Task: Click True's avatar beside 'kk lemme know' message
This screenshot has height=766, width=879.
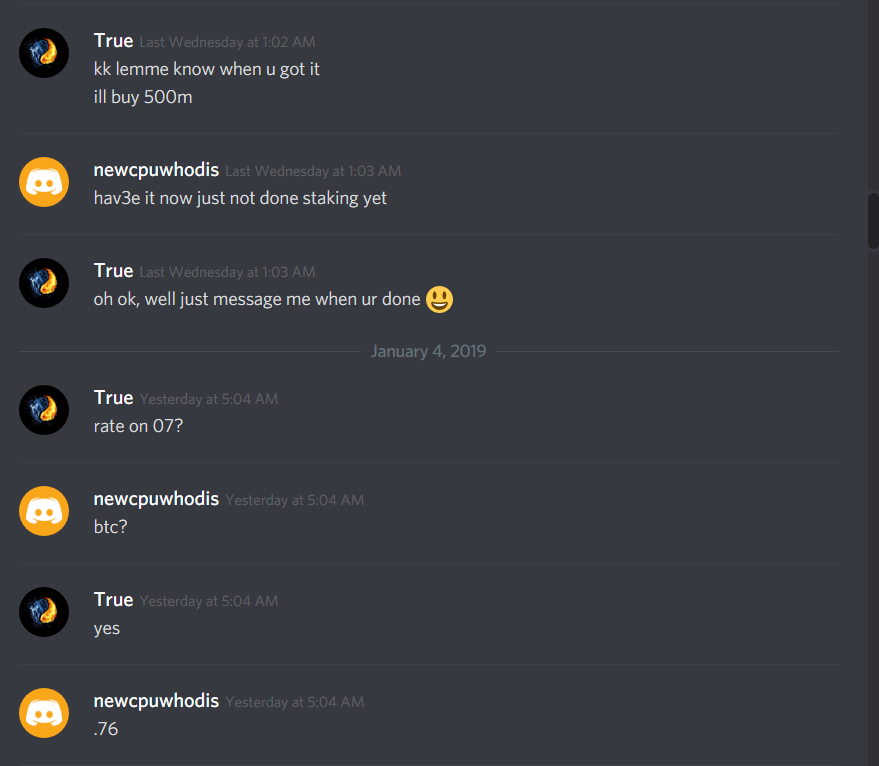Action: tap(44, 53)
